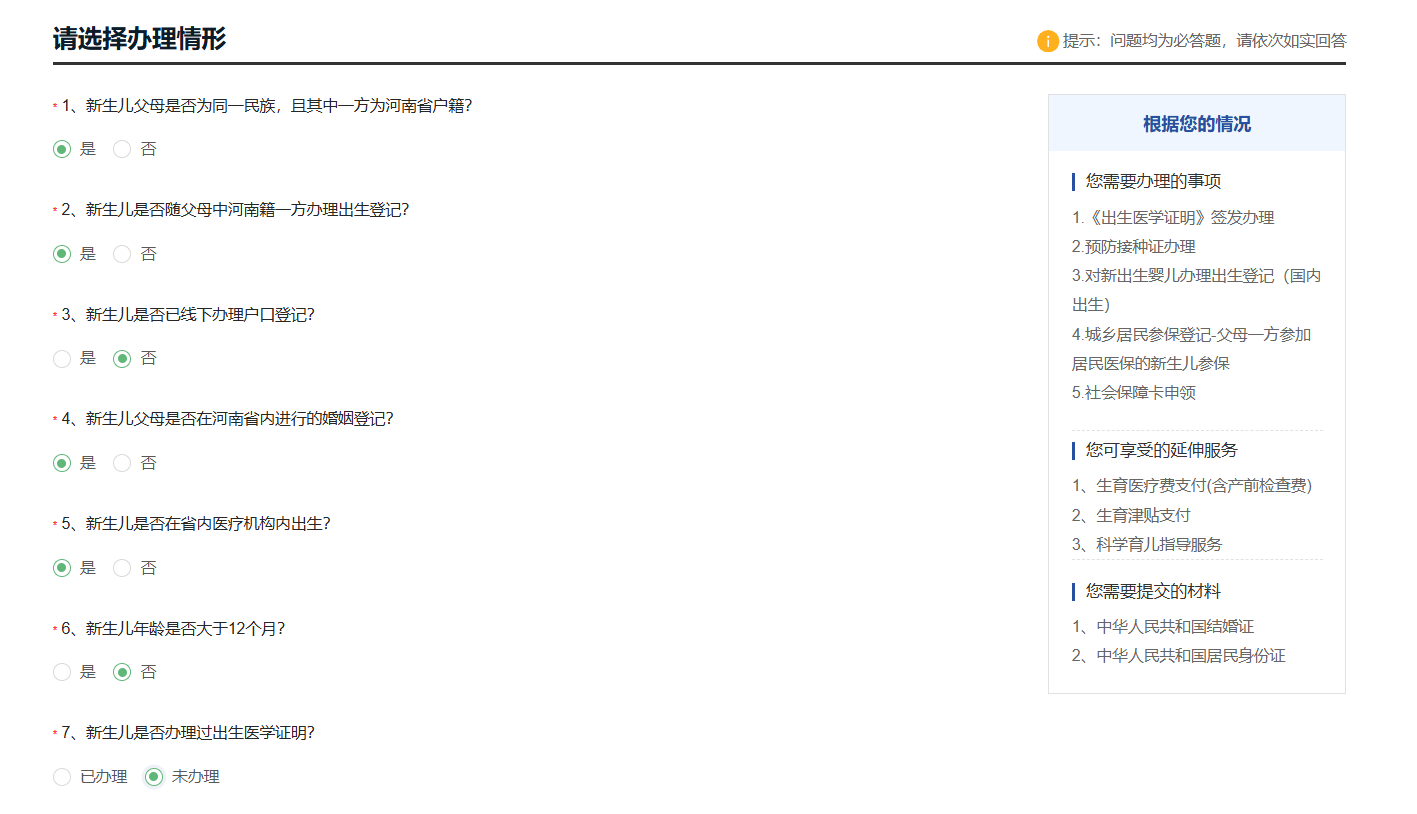Choose 否 for question 5 born in provincial hospital
The height and width of the screenshot is (814, 1417).
point(122,568)
